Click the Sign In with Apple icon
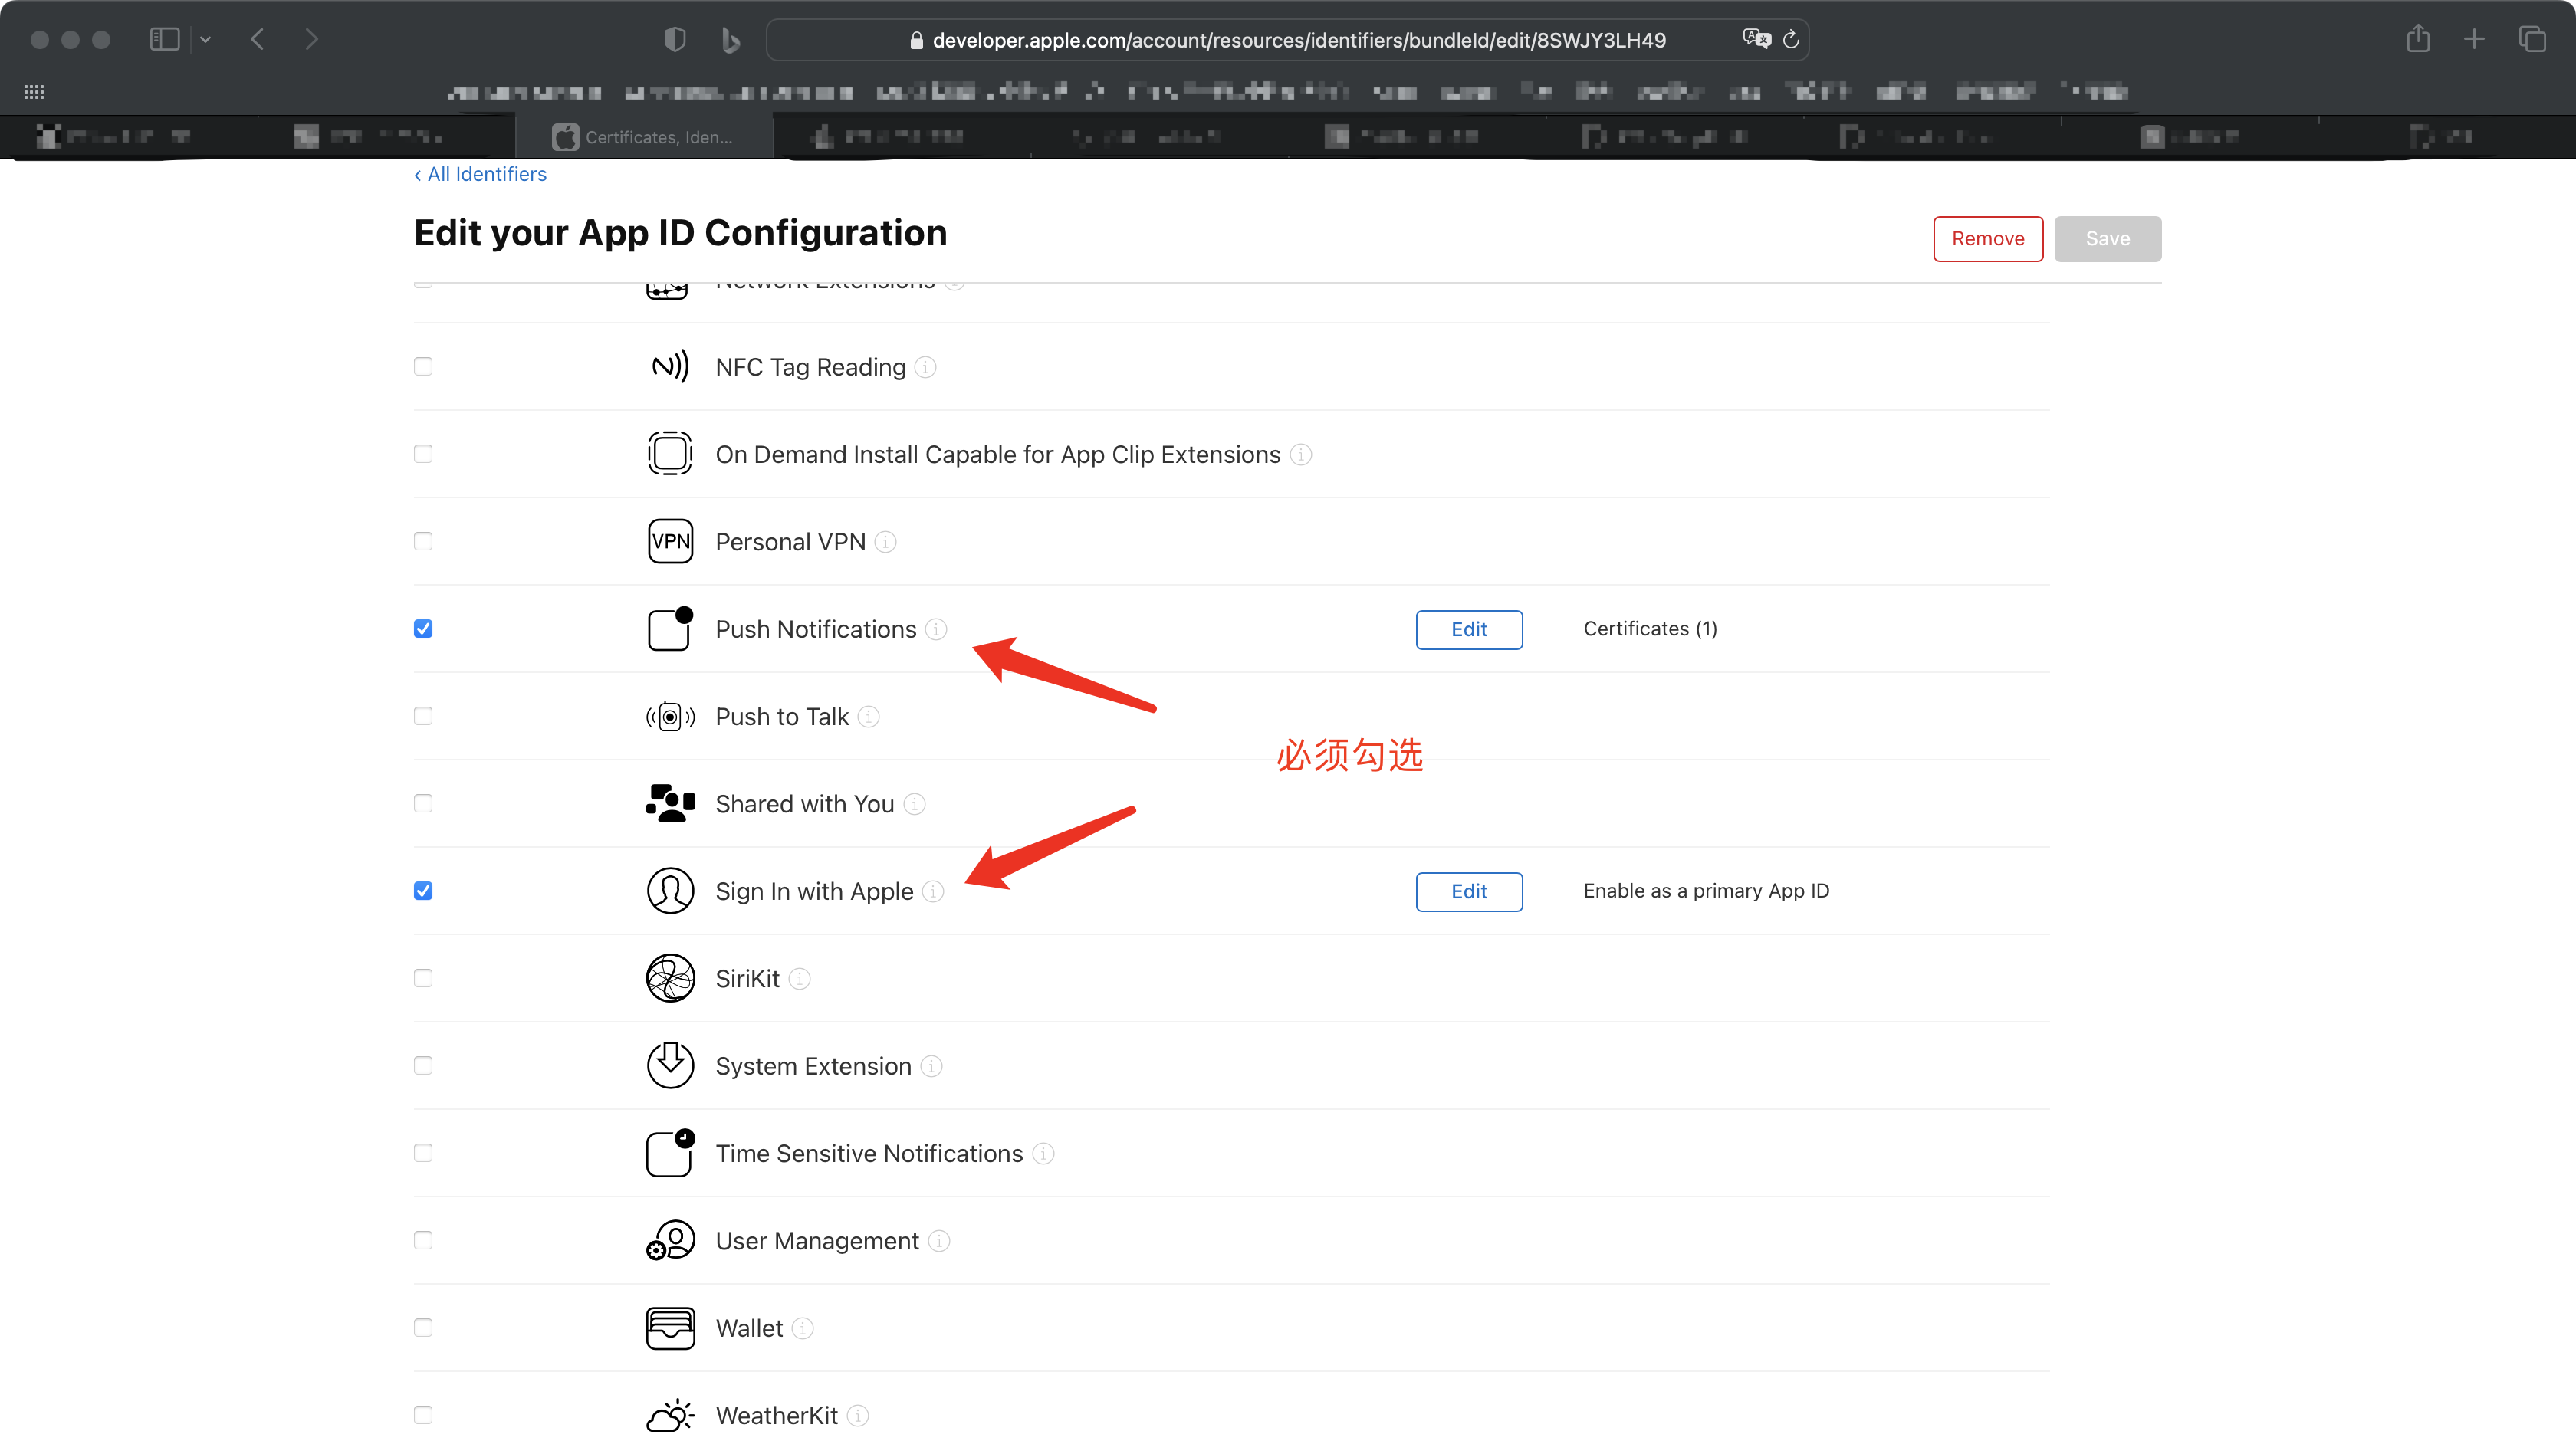Viewport: 2576px width, 1441px height. click(x=670, y=891)
